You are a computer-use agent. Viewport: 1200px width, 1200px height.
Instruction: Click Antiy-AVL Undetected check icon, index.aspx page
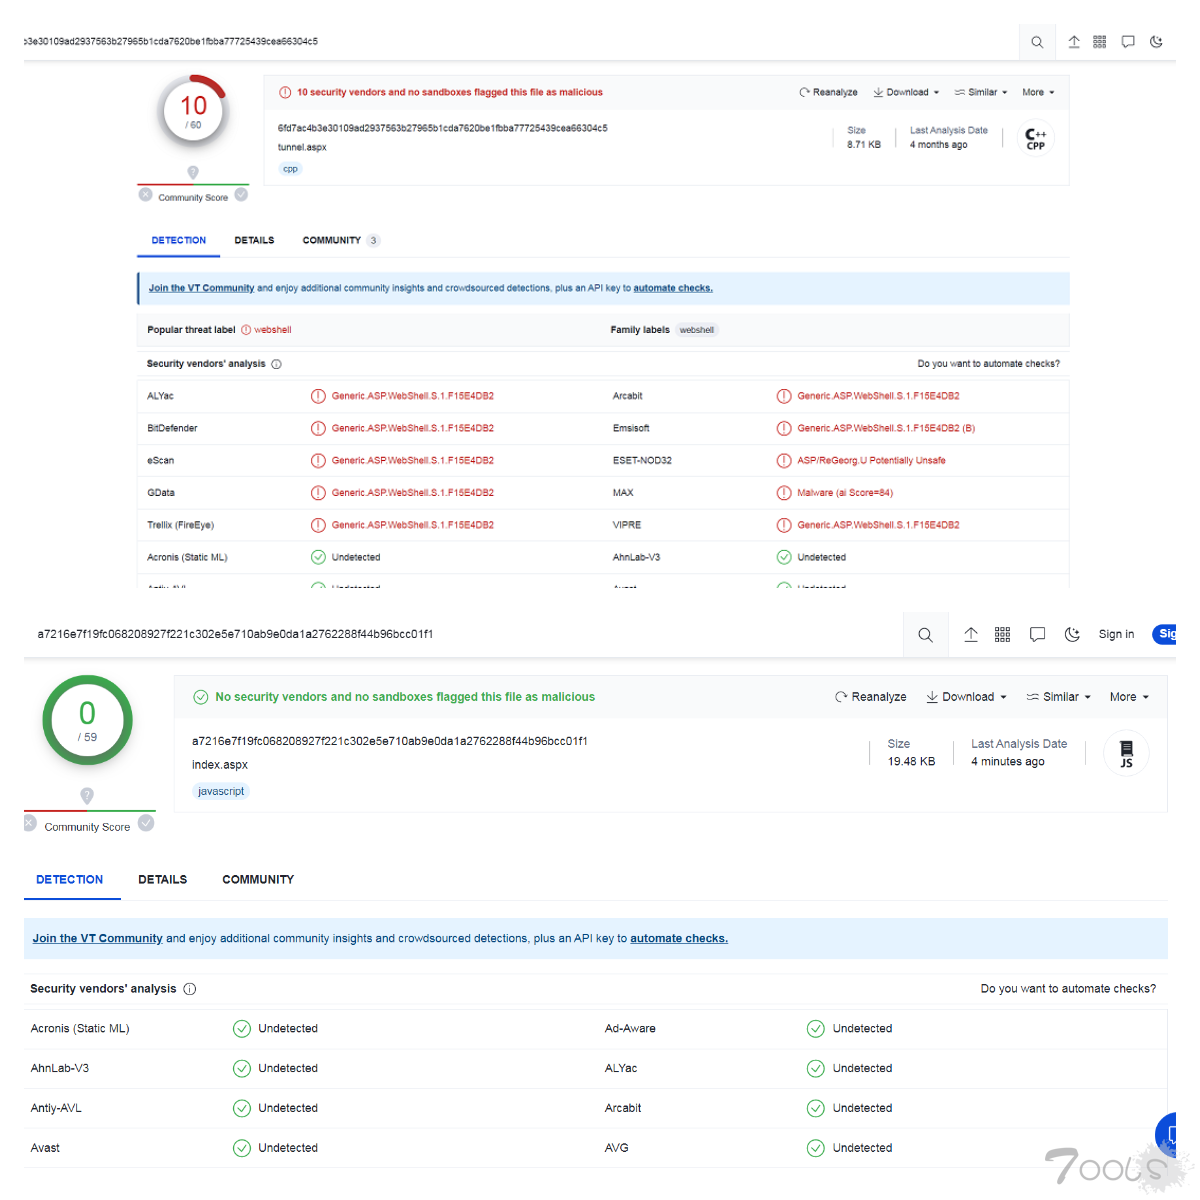[x=242, y=1108]
